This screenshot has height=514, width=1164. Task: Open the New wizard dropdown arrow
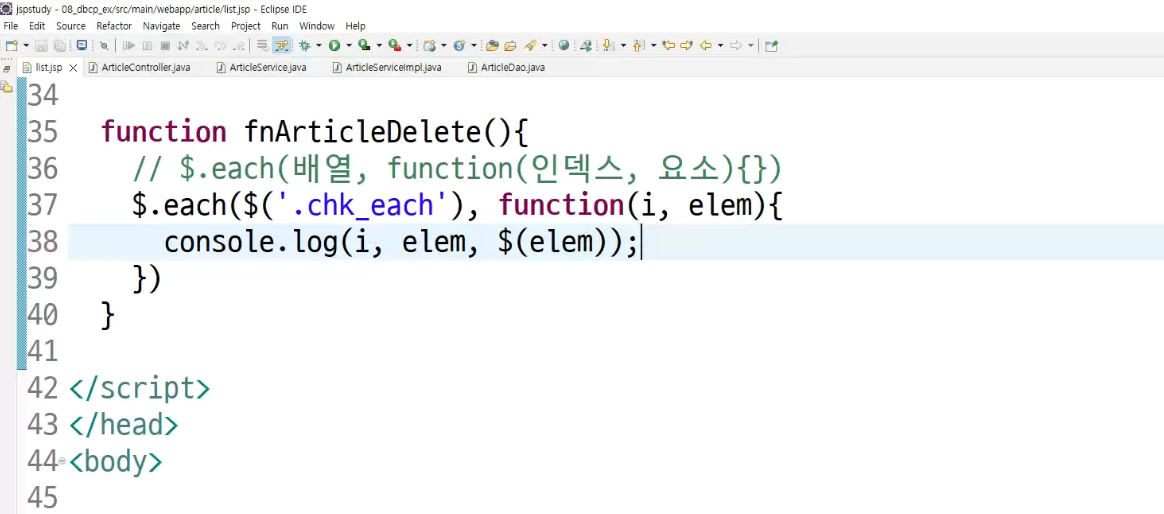point(26,45)
